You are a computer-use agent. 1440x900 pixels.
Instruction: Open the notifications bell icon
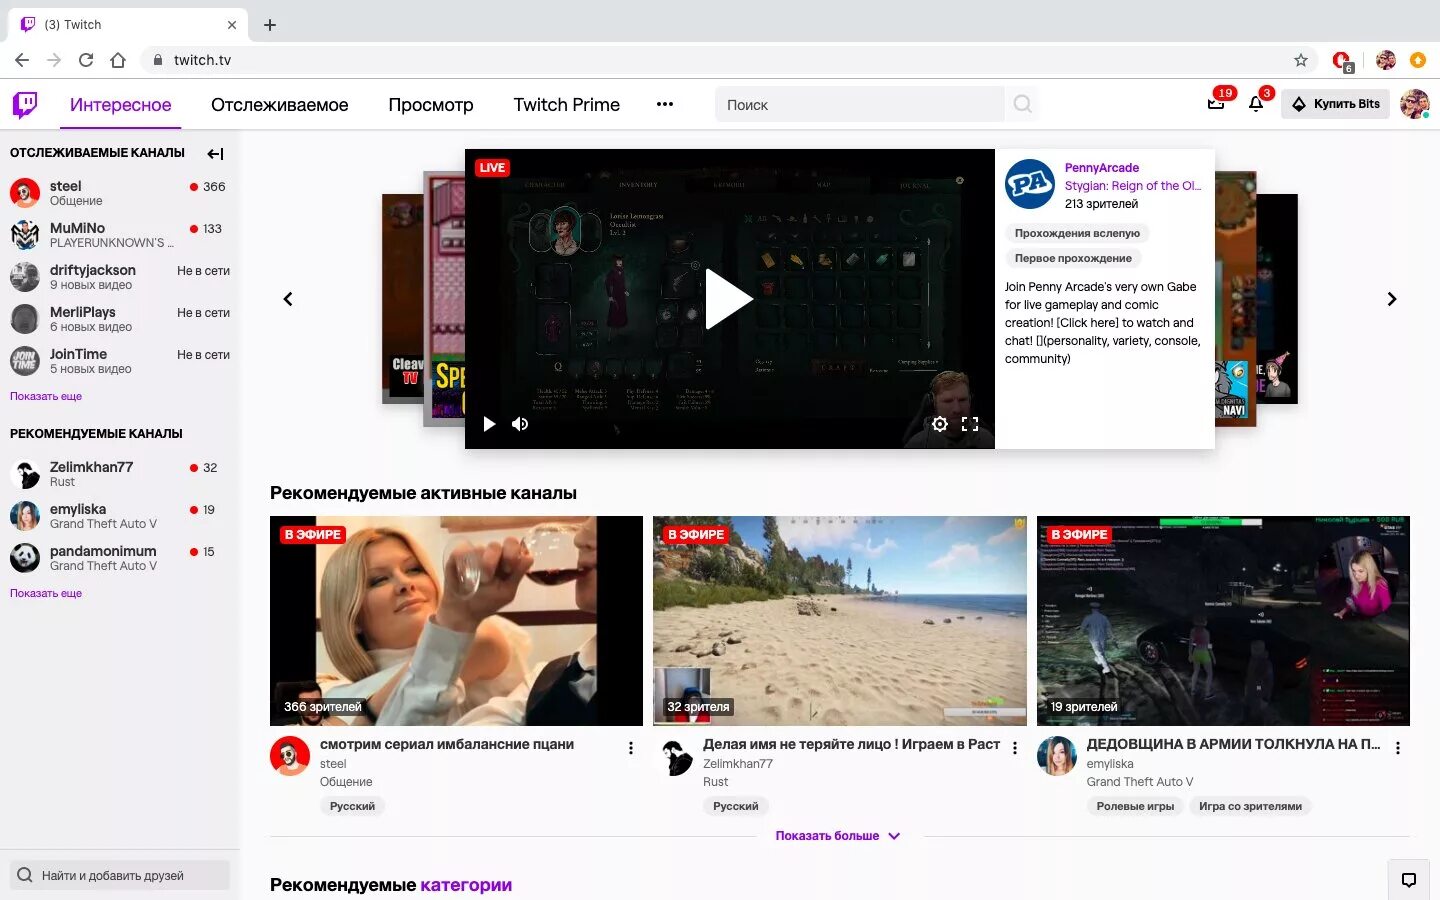1256,103
